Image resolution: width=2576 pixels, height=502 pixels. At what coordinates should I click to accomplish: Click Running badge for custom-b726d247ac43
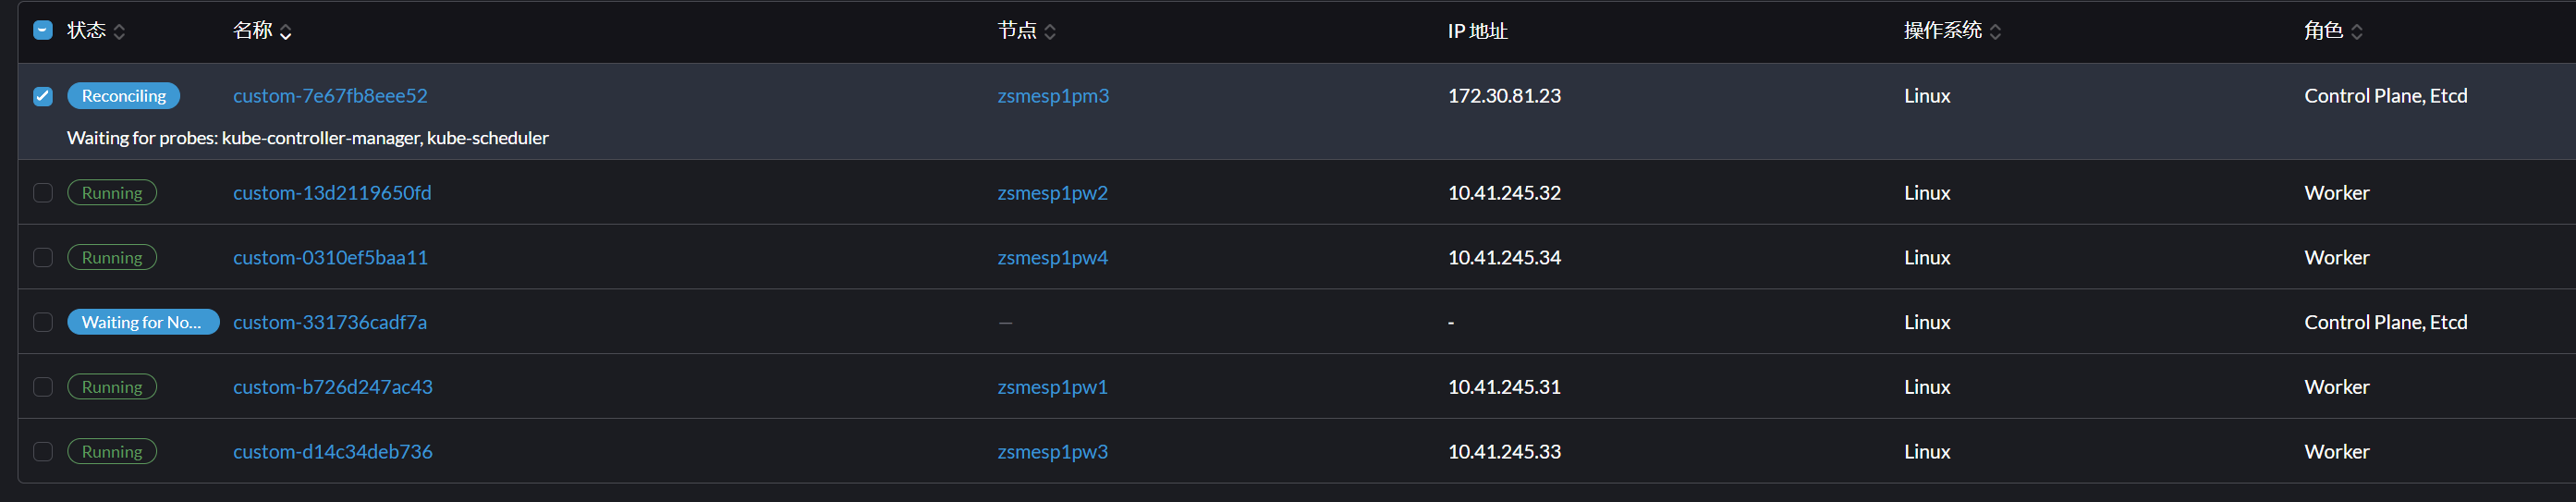pos(112,387)
